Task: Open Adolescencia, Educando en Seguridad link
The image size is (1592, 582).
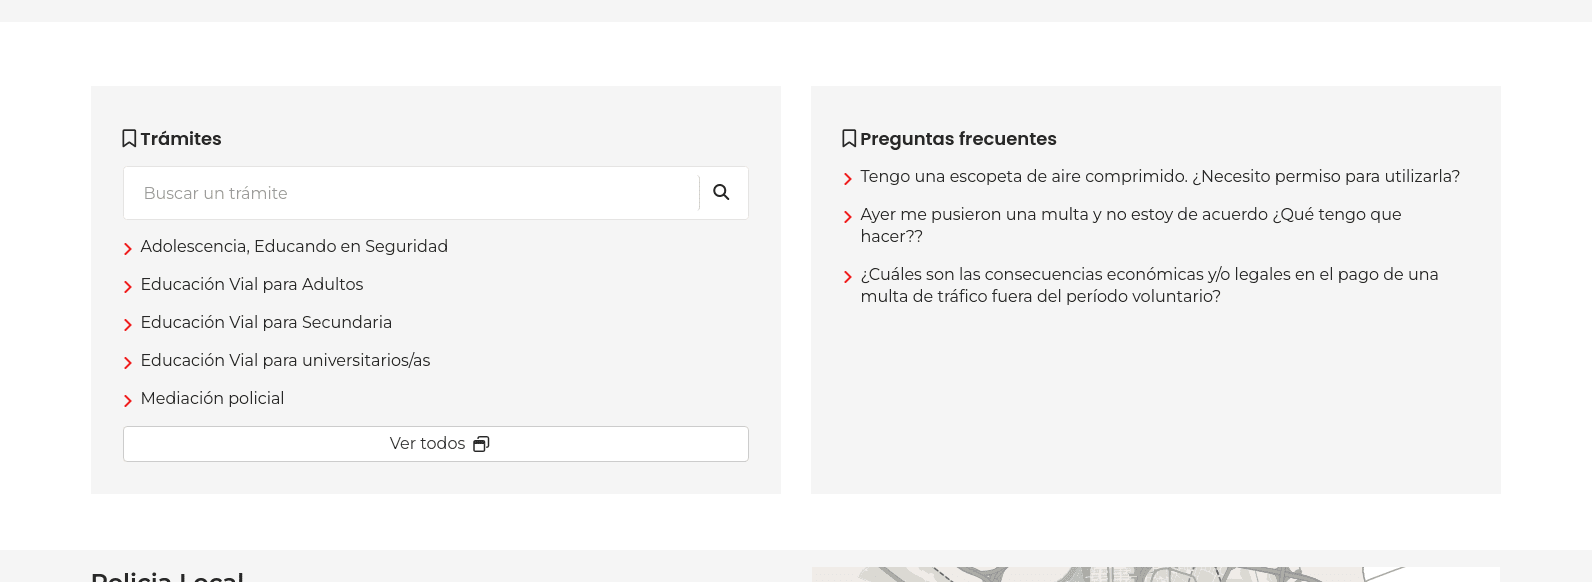Action: click(x=294, y=246)
